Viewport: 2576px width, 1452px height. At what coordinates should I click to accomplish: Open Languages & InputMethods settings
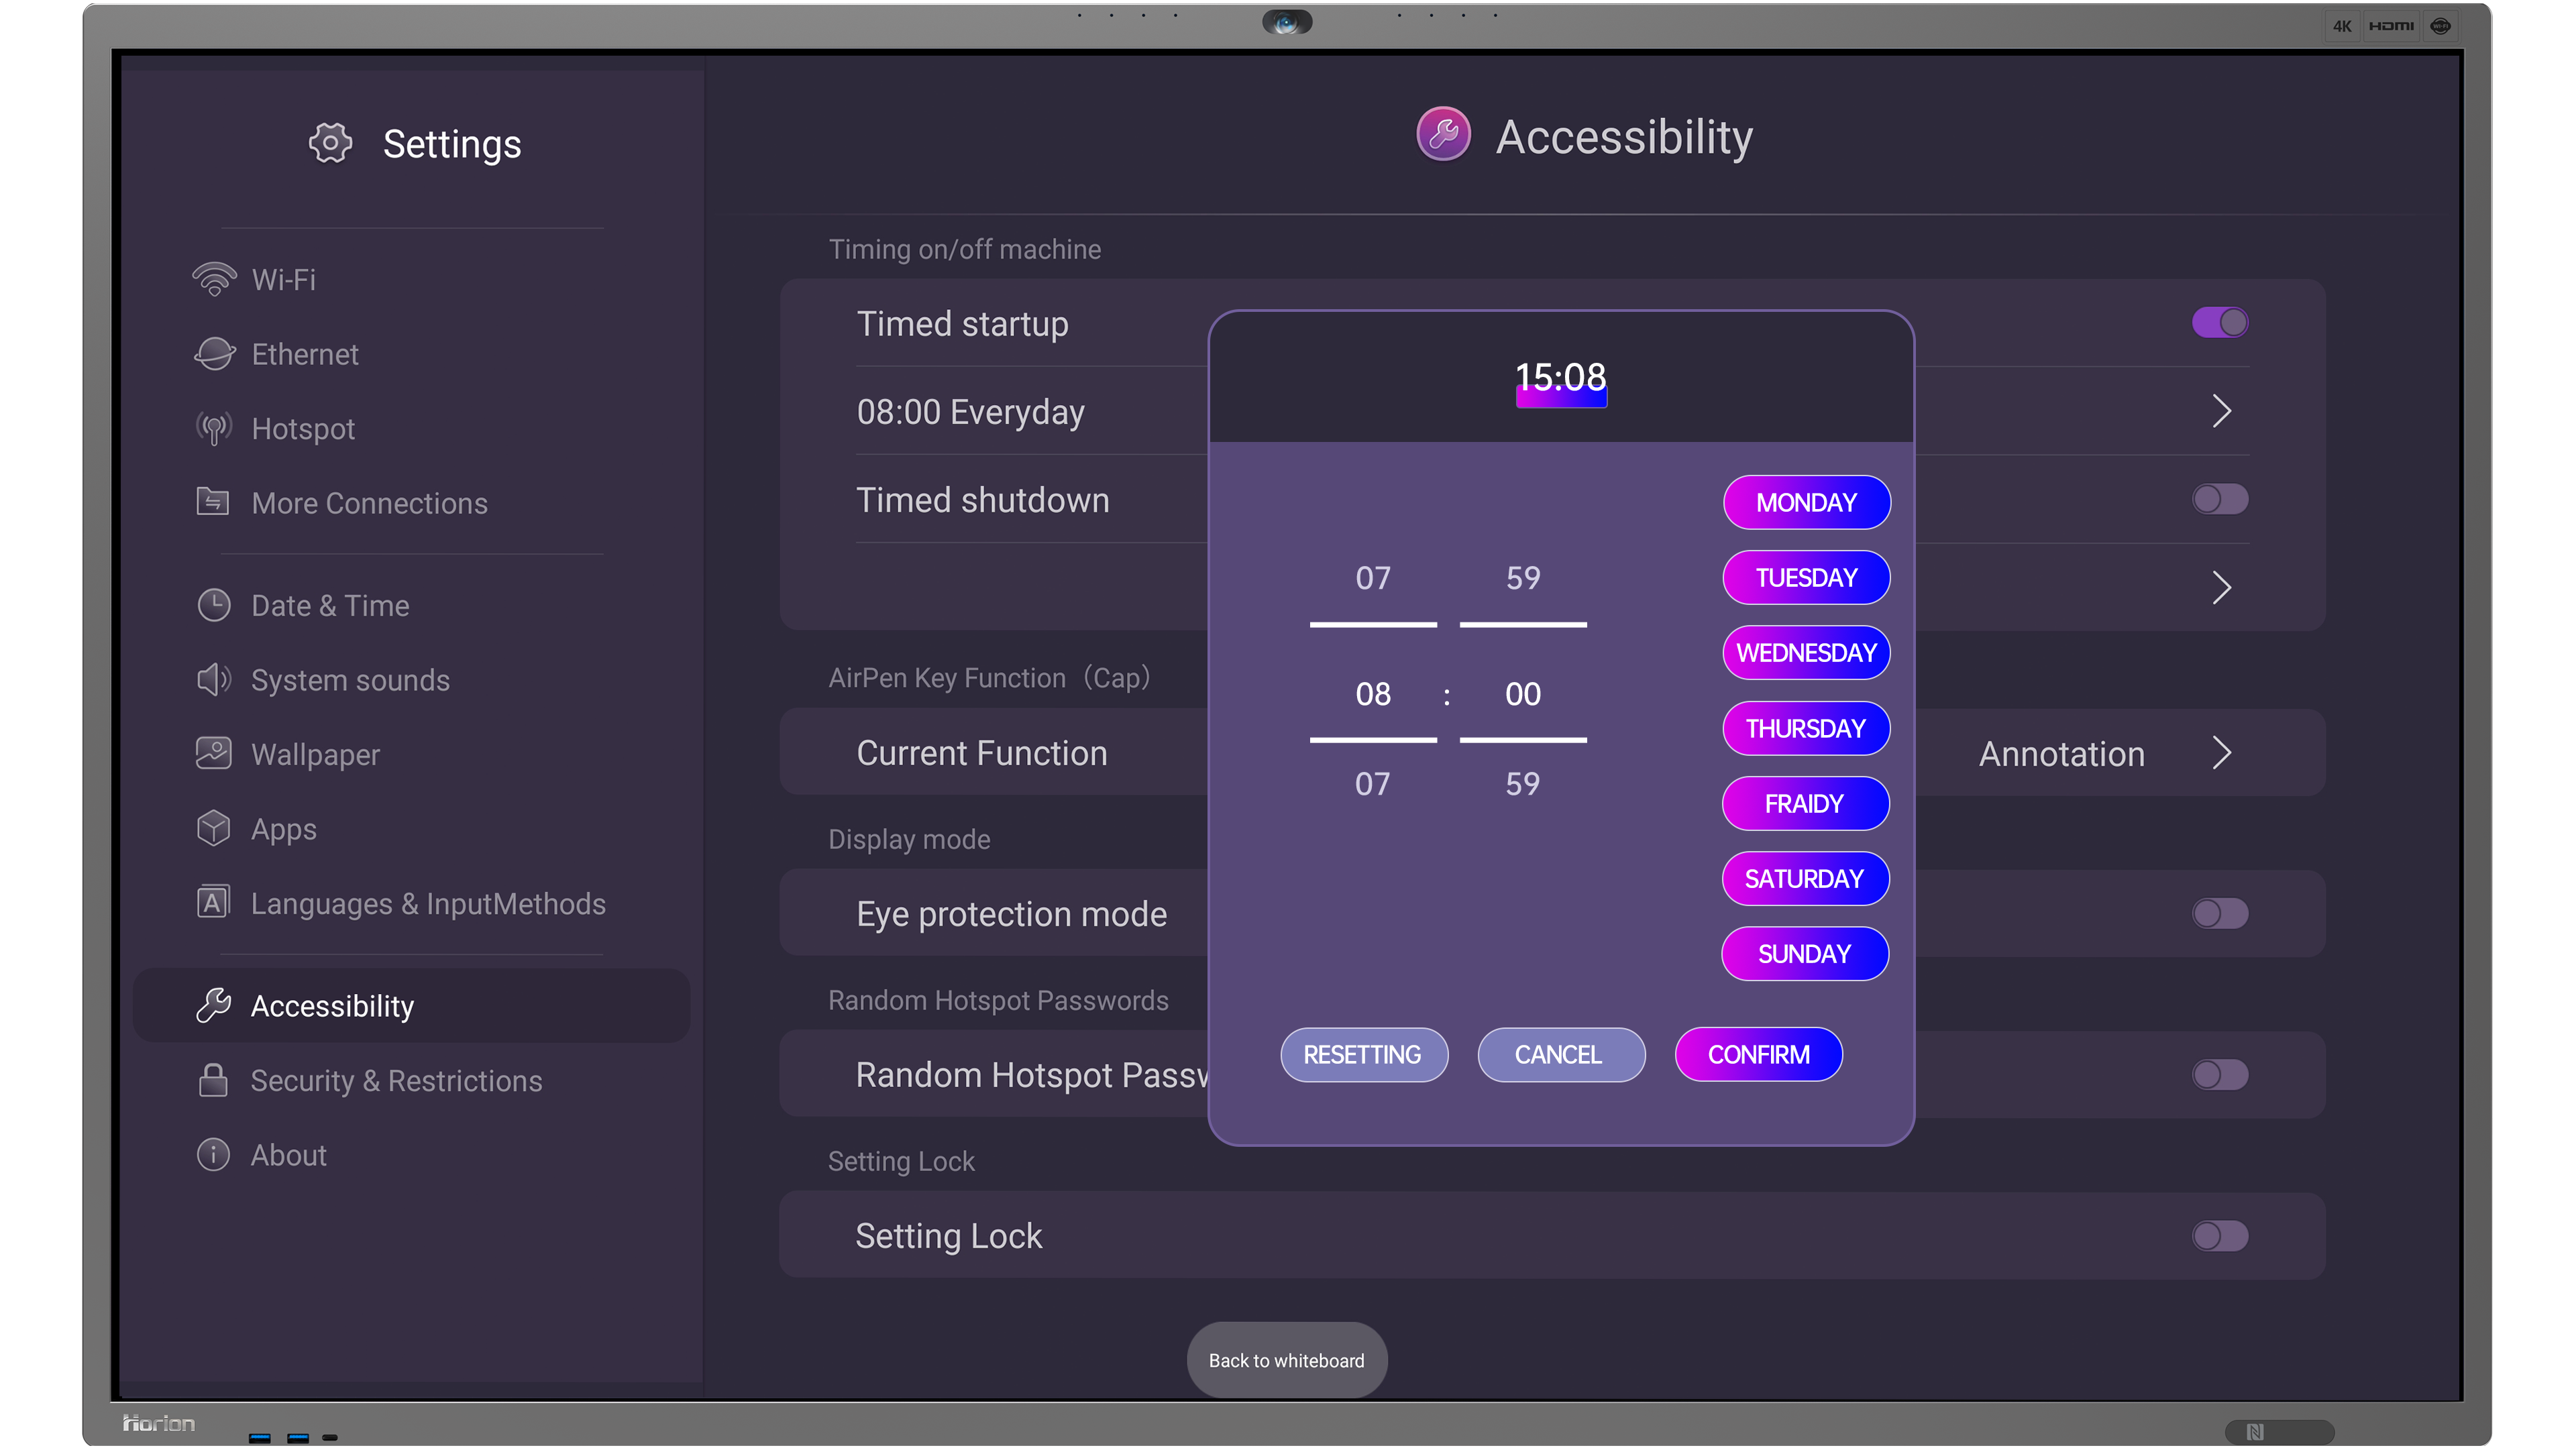coord(427,904)
